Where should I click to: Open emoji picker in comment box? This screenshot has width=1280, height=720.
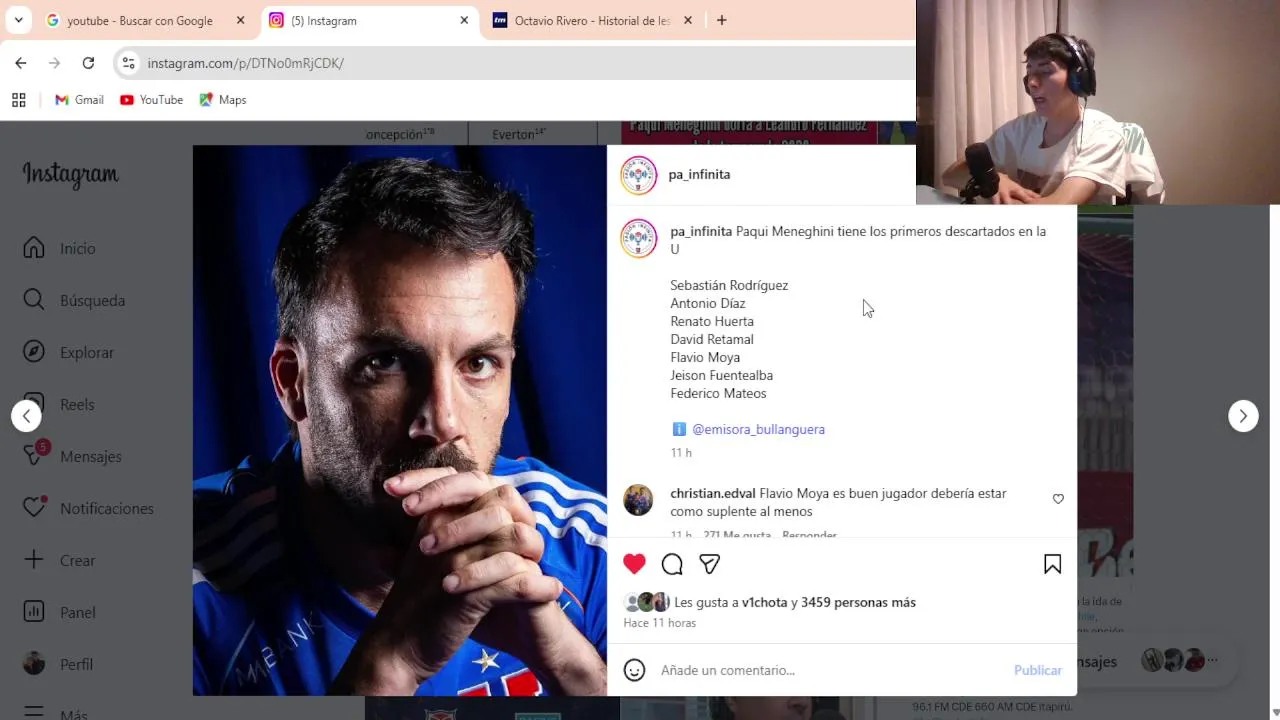634,670
